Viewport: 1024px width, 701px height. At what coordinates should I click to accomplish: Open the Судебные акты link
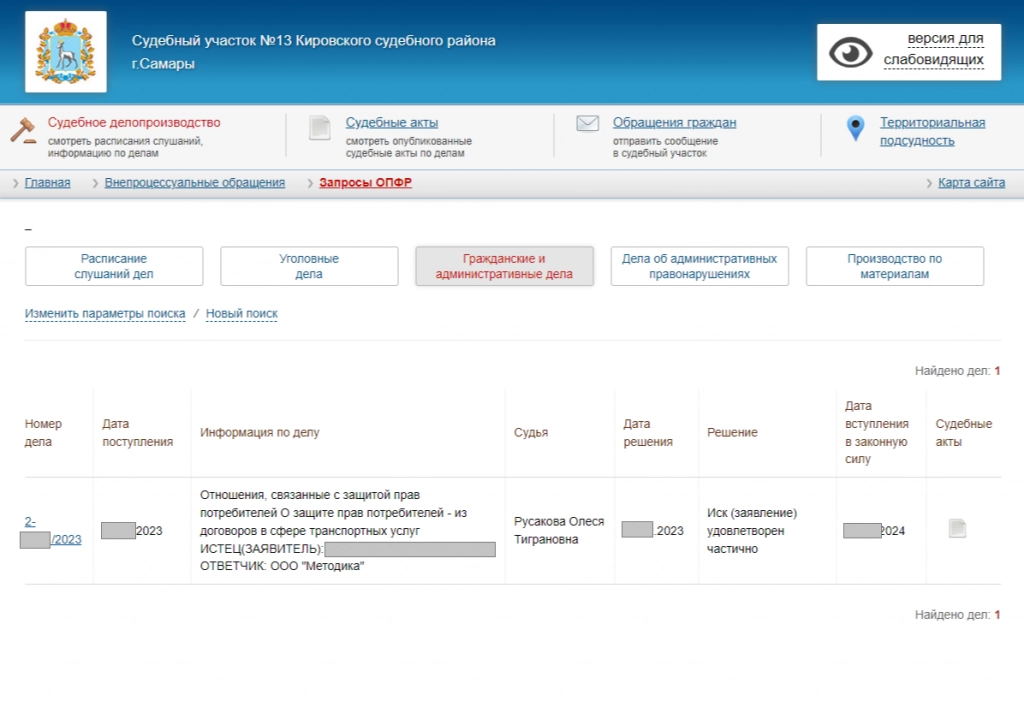click(x=391, y=122)
